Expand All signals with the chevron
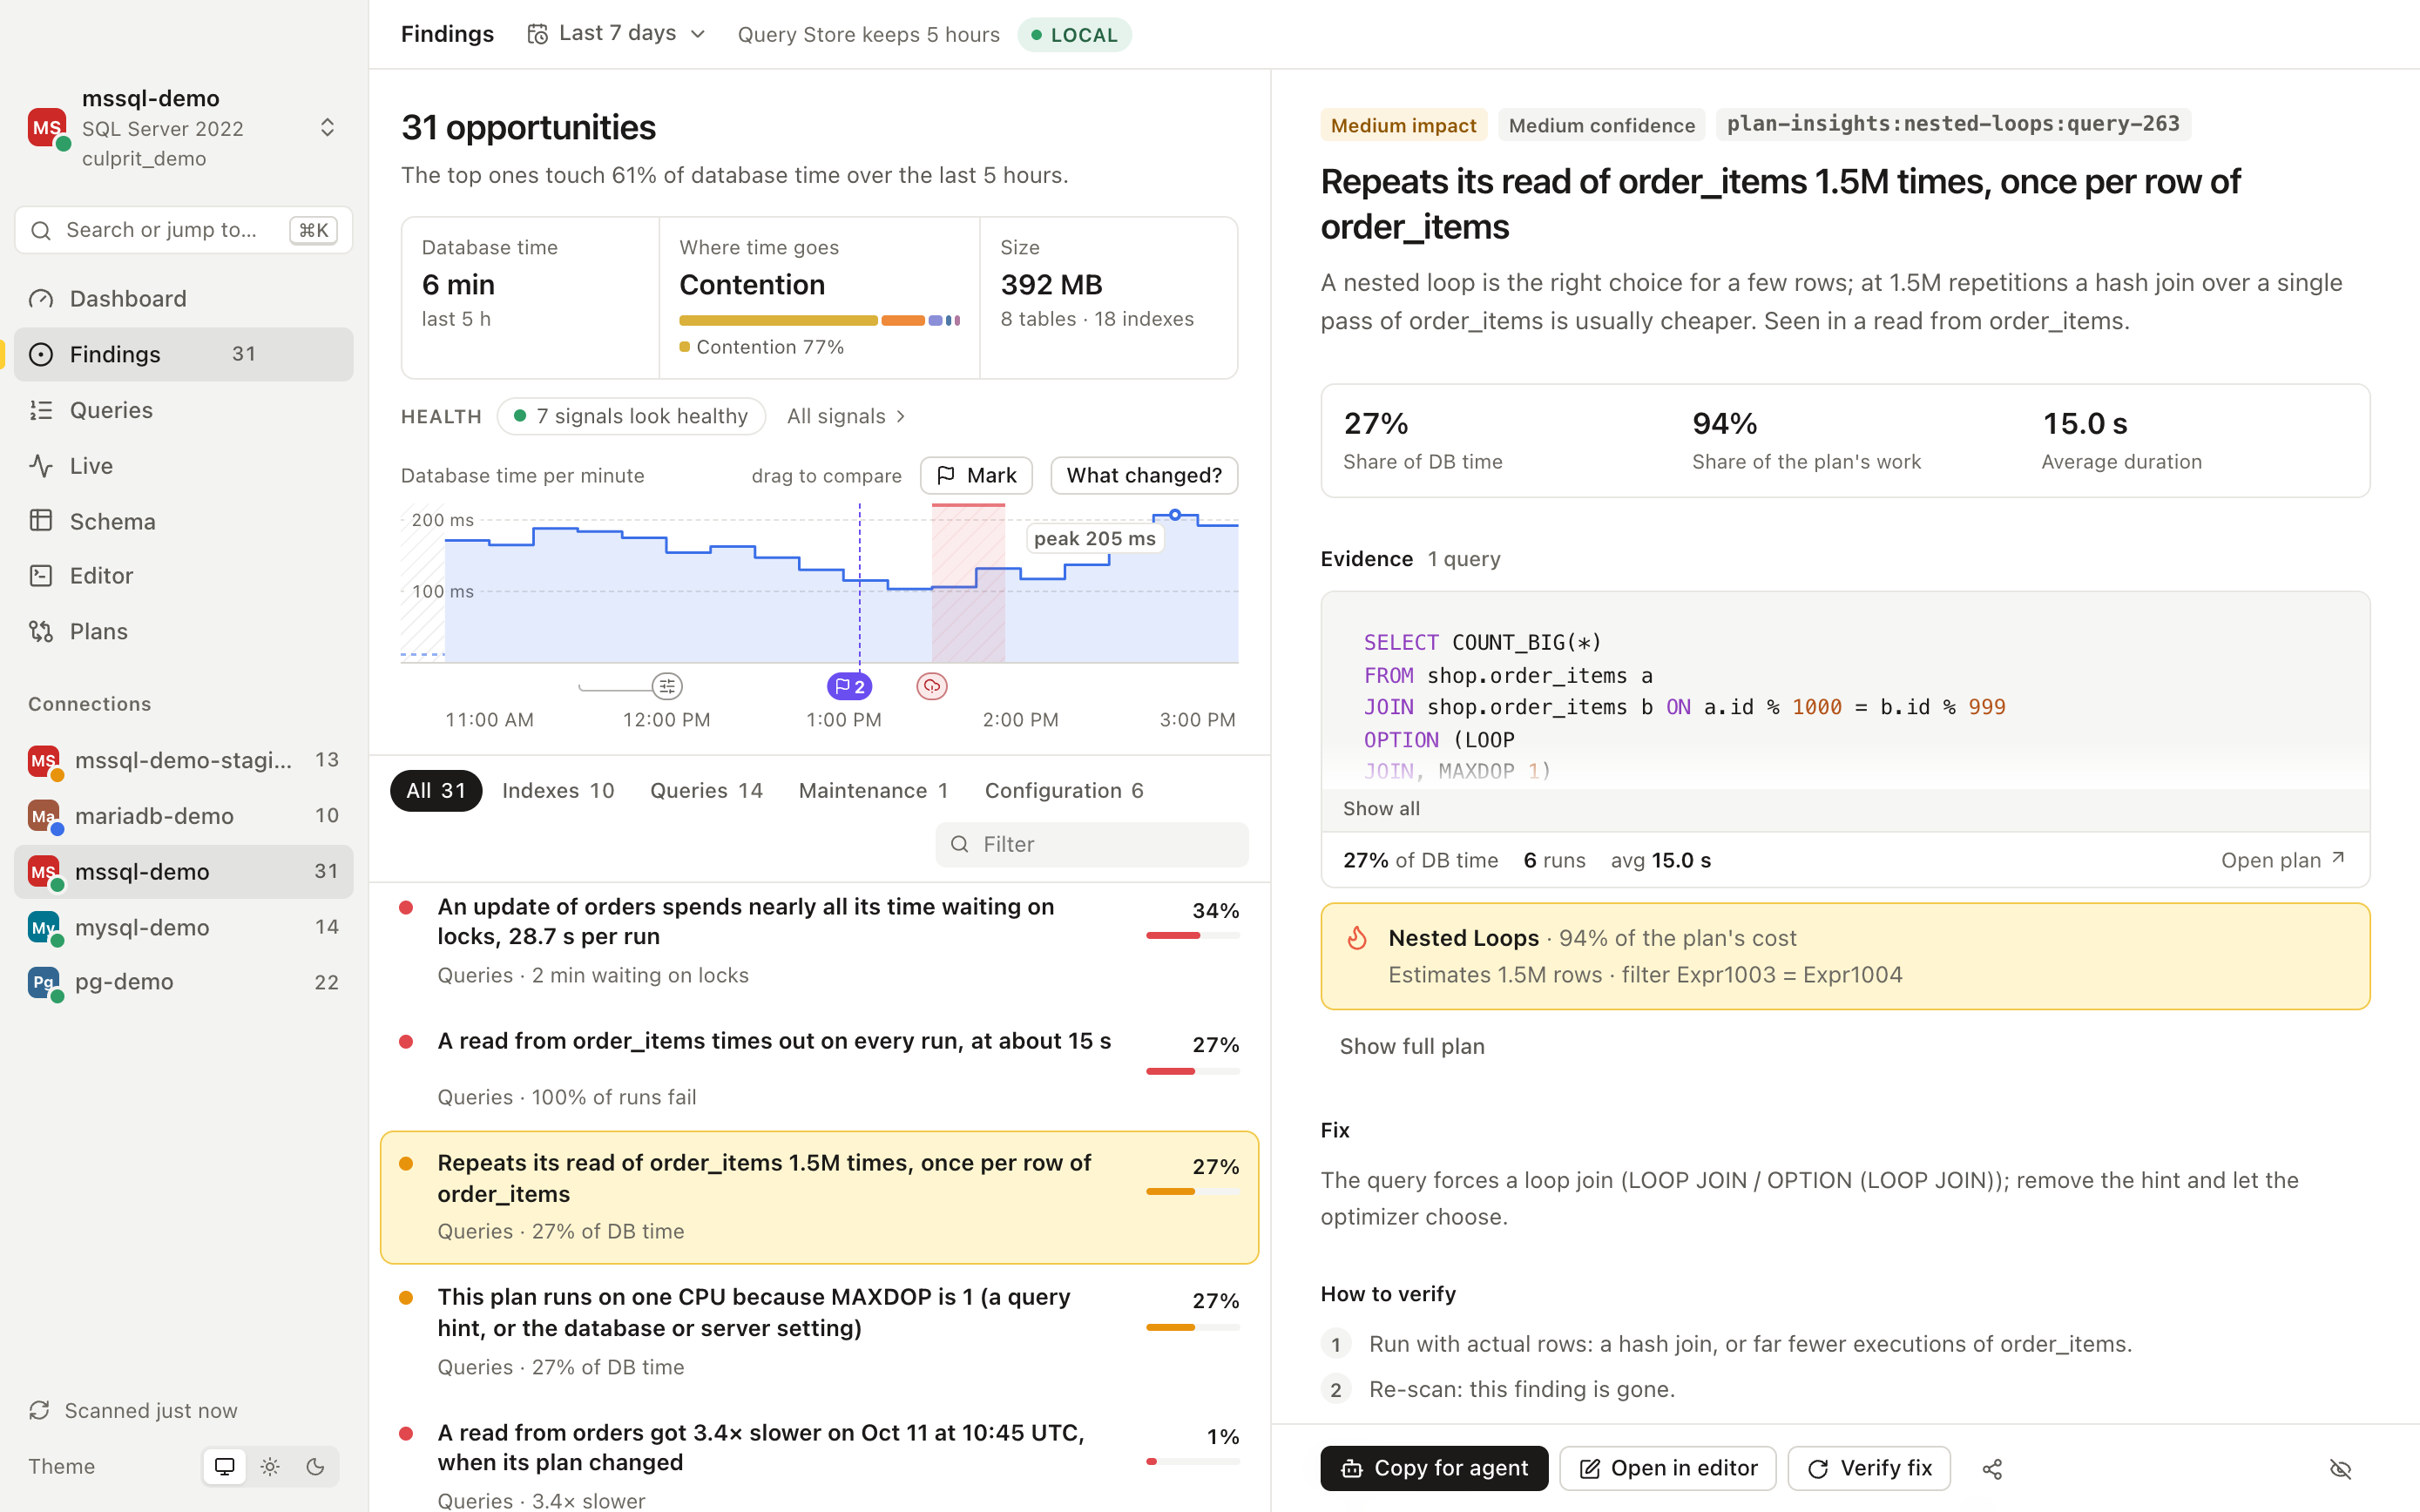The height and width of the screenshot is (1512, 2420). click(846, 416)
